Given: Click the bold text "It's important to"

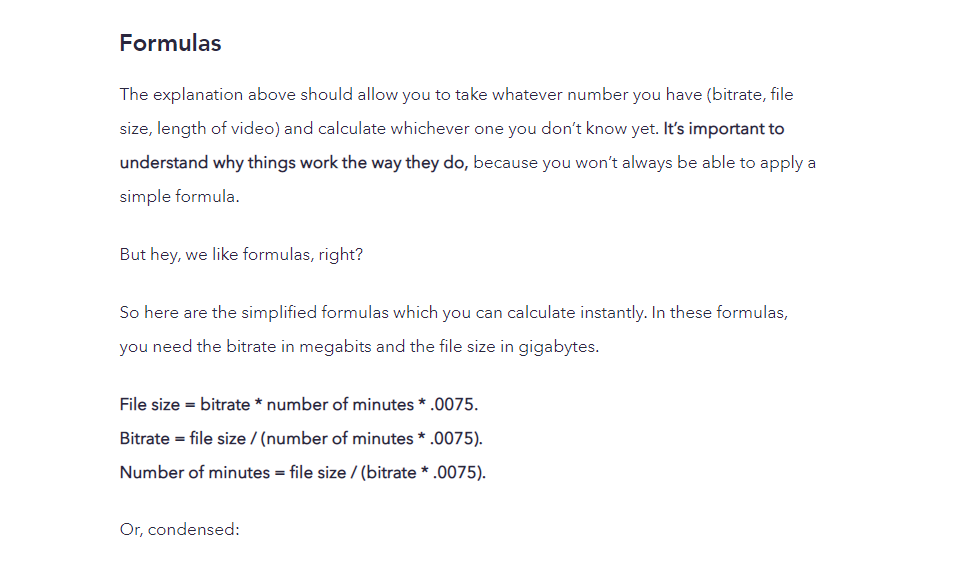Looking at the screenshot, I should pyautogui.click(x=724, y=129).
